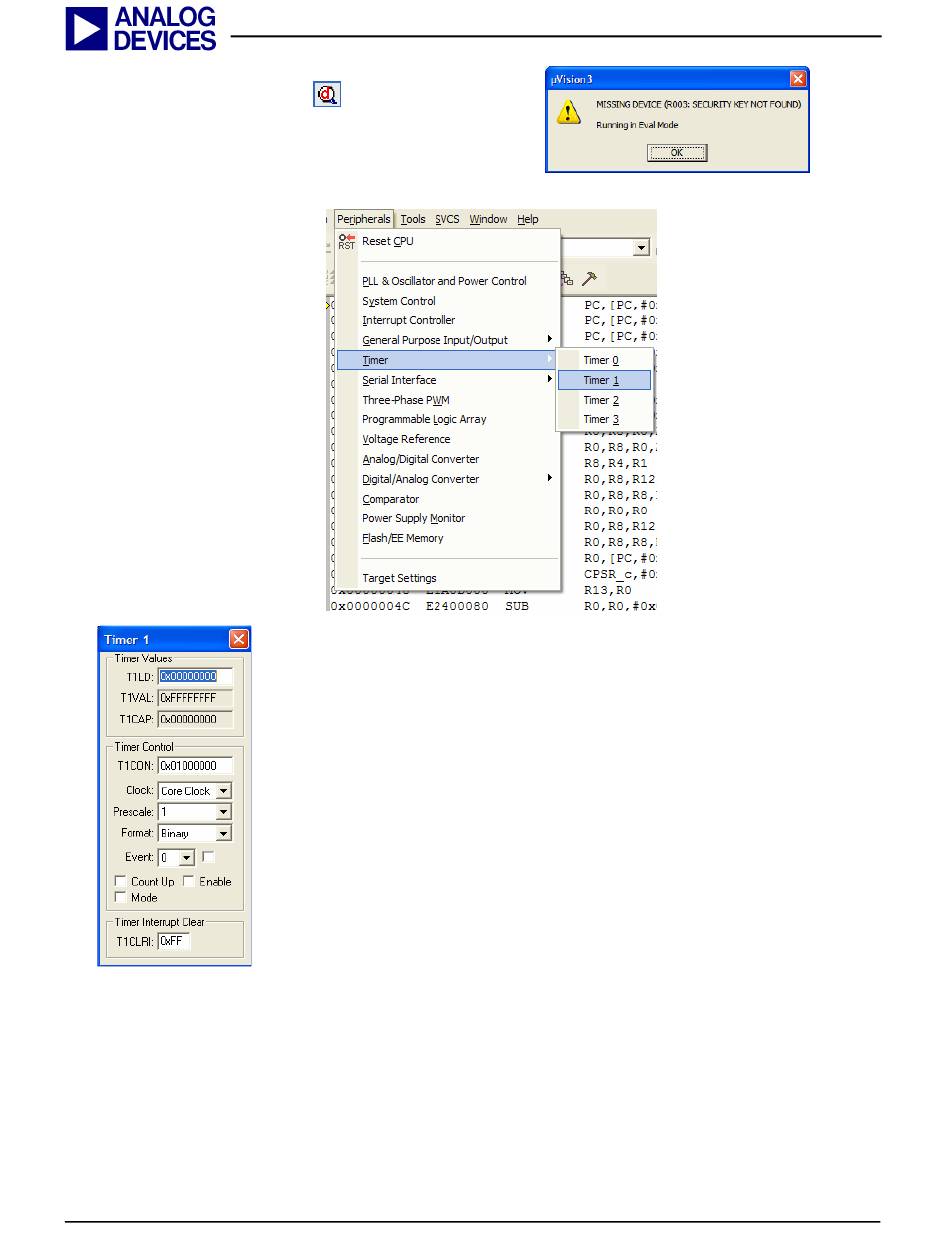Open Target Settings
Screen dimensions: 950x1241
point(447,578)
